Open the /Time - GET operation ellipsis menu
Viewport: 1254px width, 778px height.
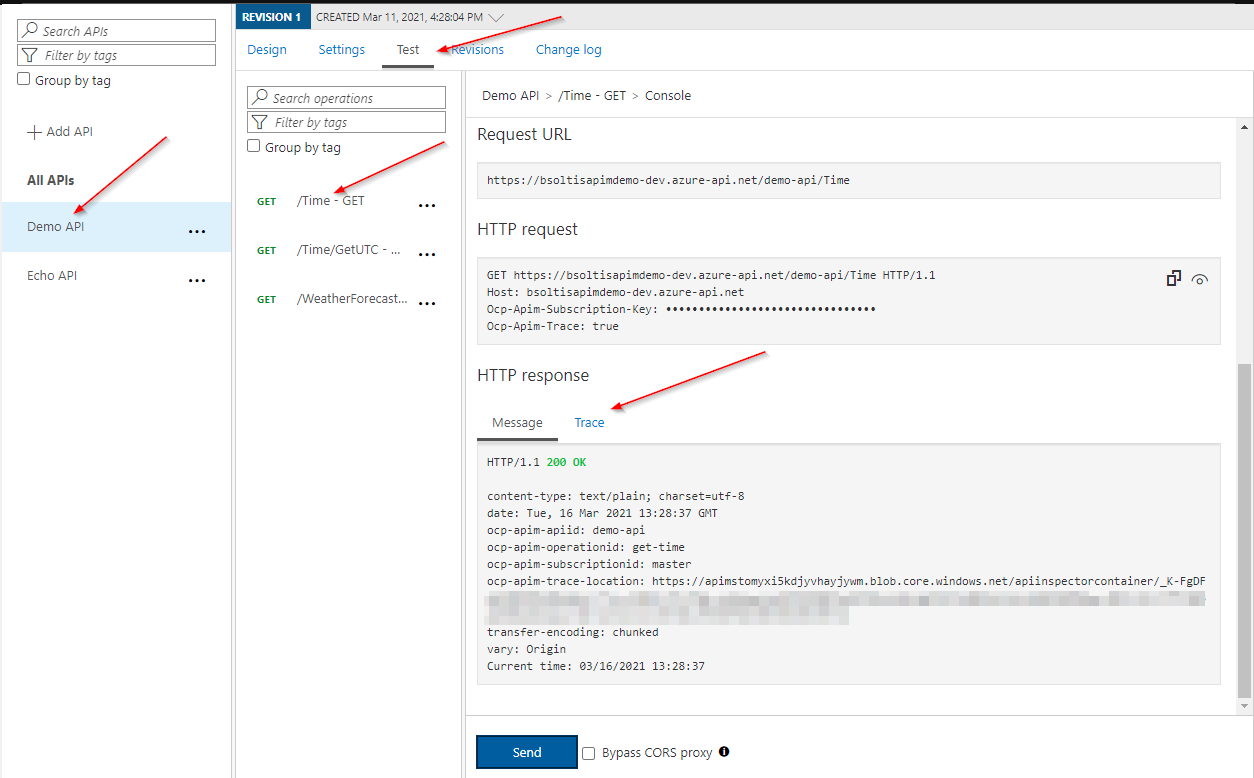coord(427,205)
